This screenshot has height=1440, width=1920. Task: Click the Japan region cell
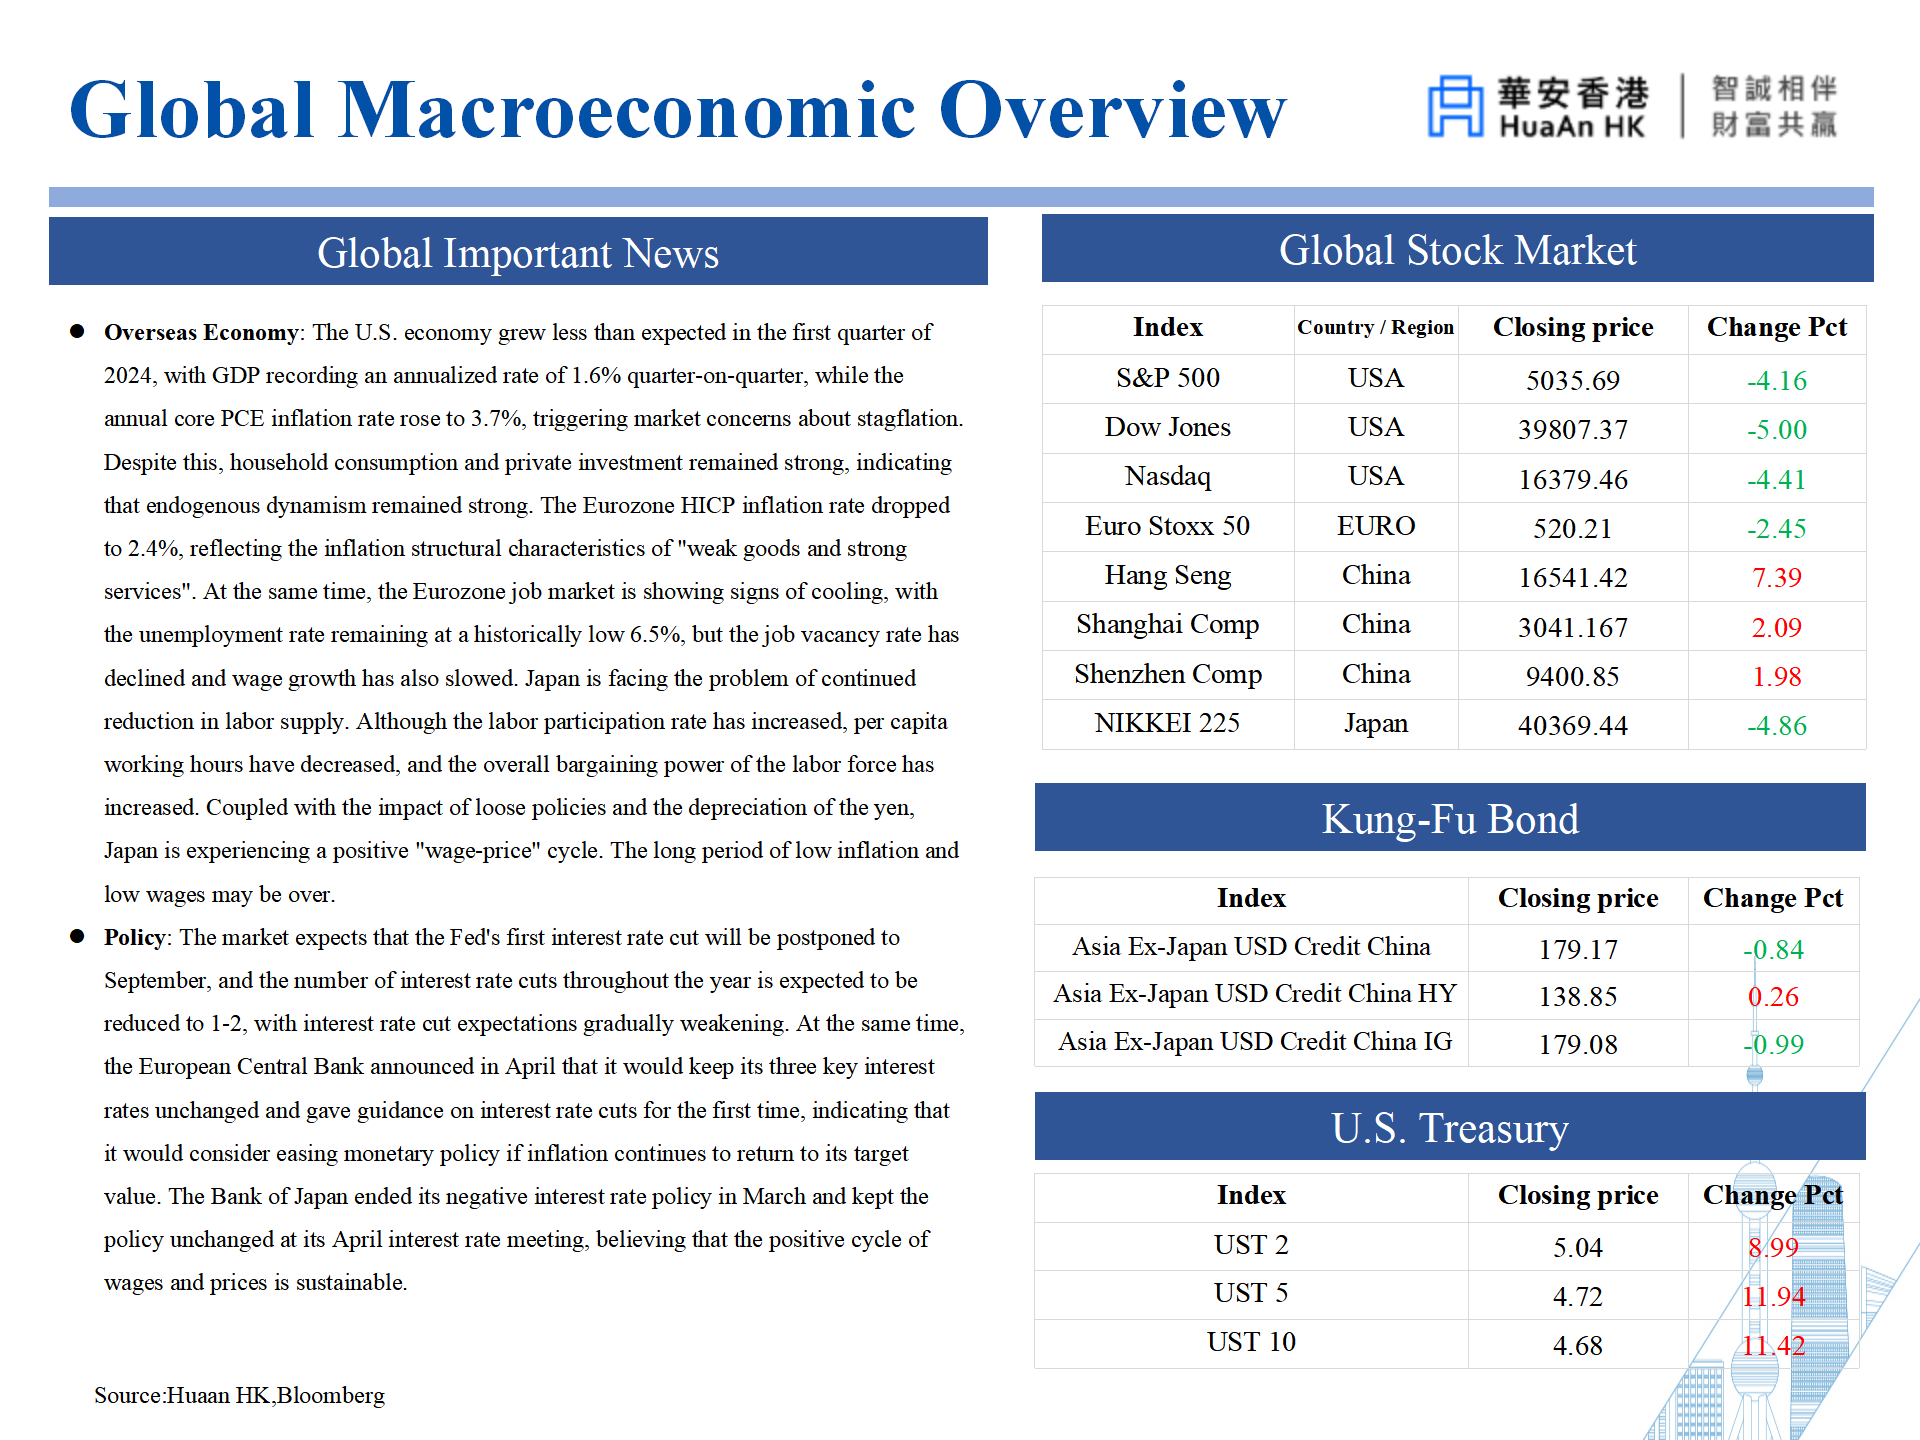click(1376, 723)
